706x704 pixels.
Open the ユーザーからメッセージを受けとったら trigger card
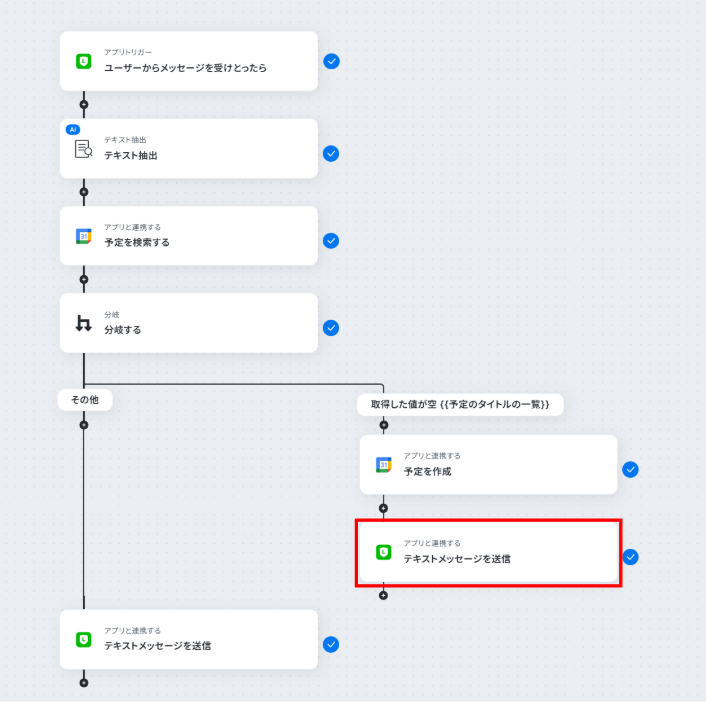point(188,61)
